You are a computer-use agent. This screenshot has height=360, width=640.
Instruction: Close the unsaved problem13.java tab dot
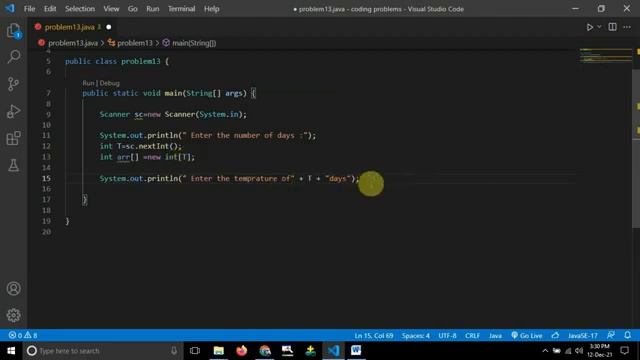(109, 27)
